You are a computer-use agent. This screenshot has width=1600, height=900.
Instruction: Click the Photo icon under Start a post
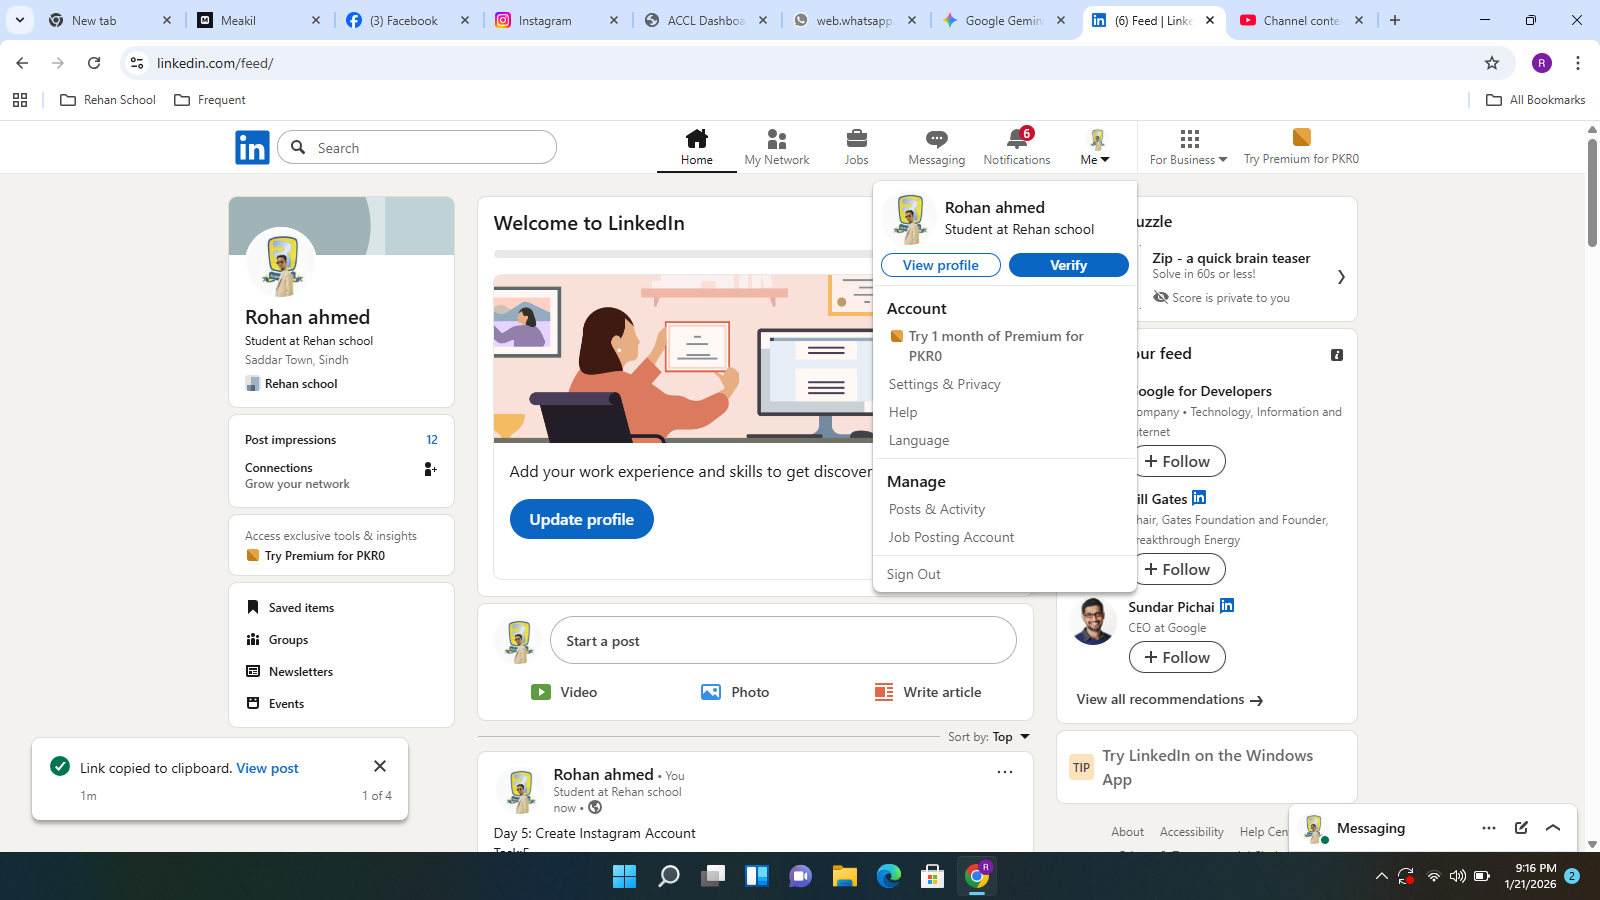tap(711, 692)
